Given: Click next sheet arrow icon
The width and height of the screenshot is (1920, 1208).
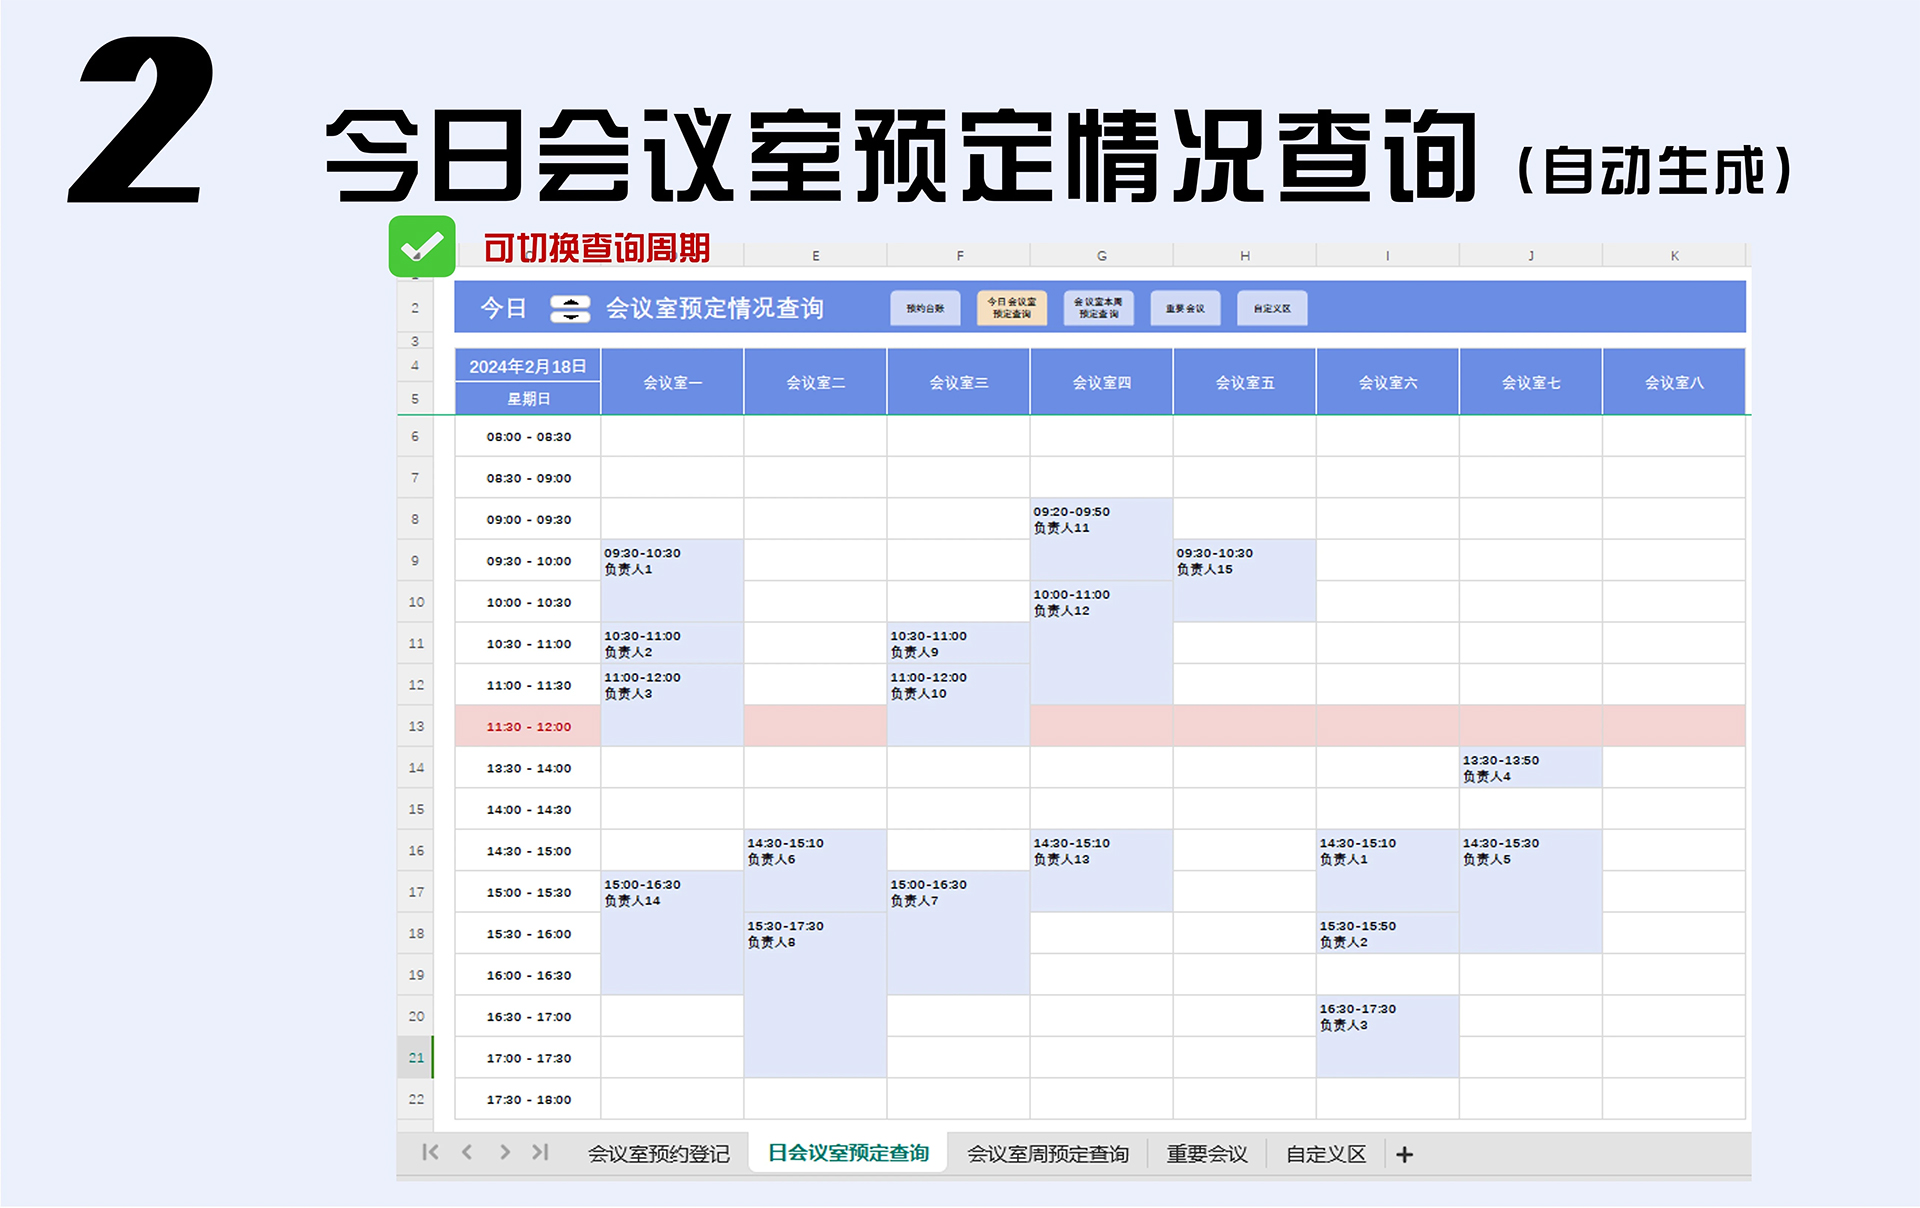Looking at the screenshot, I should [505, 1152].
